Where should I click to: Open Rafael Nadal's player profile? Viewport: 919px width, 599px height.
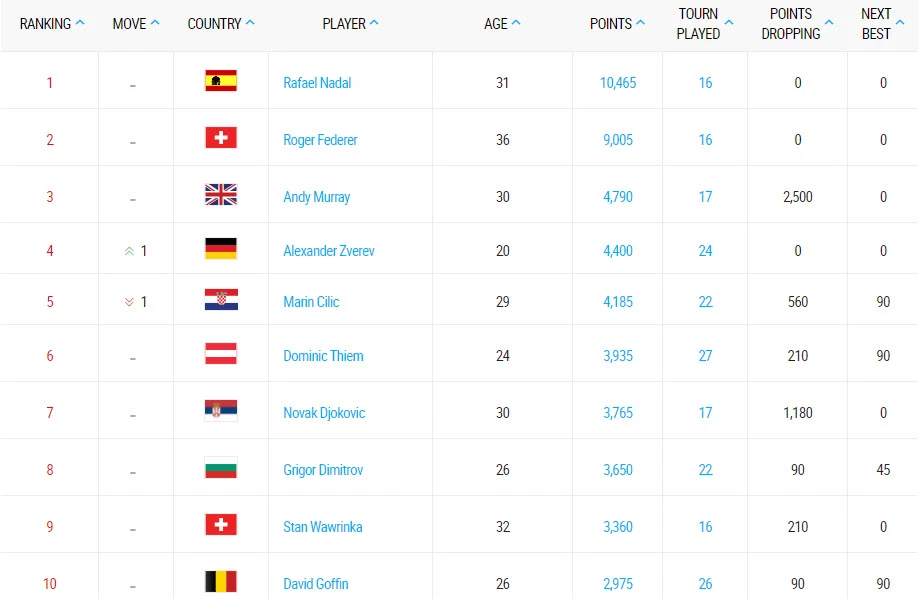[x=317, y=83]
